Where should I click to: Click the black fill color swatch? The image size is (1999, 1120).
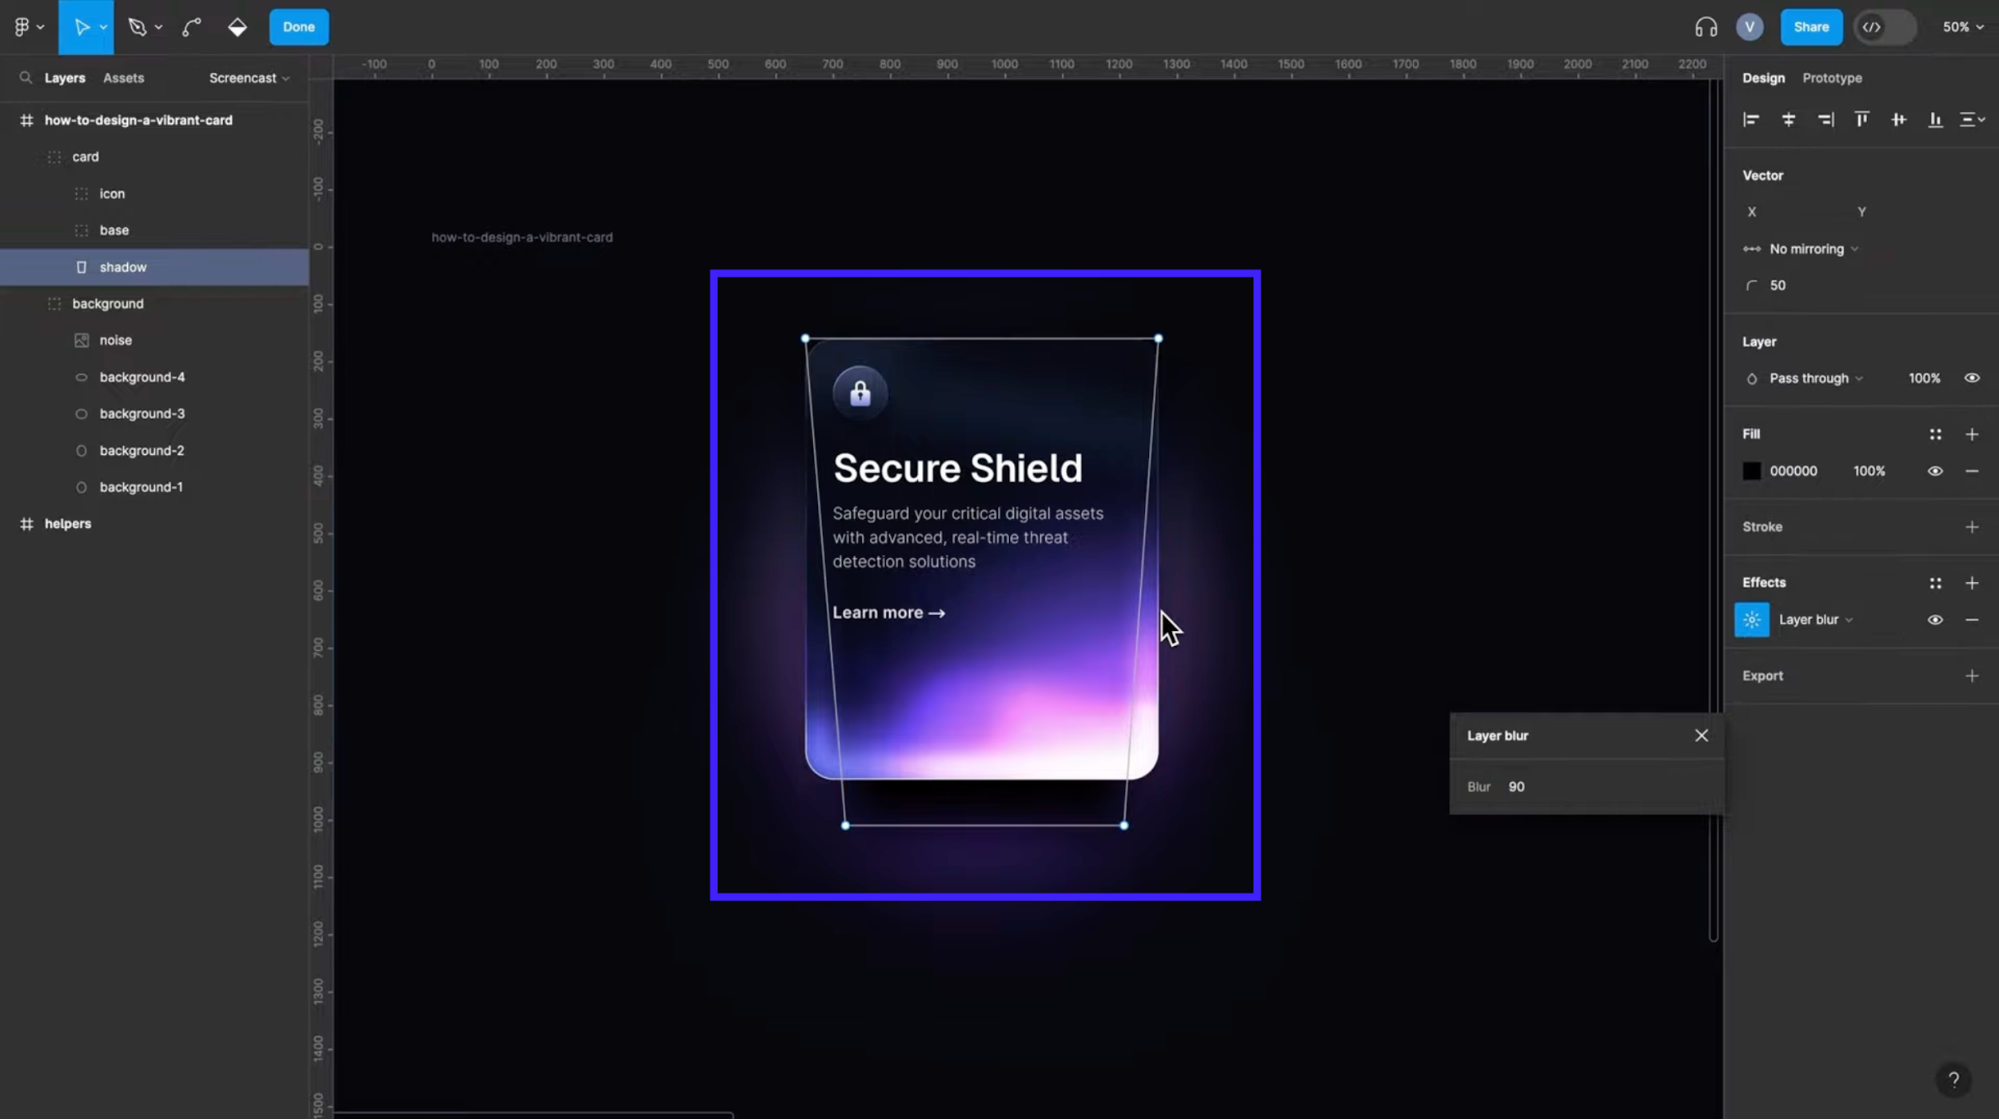tap(1751, 471)
